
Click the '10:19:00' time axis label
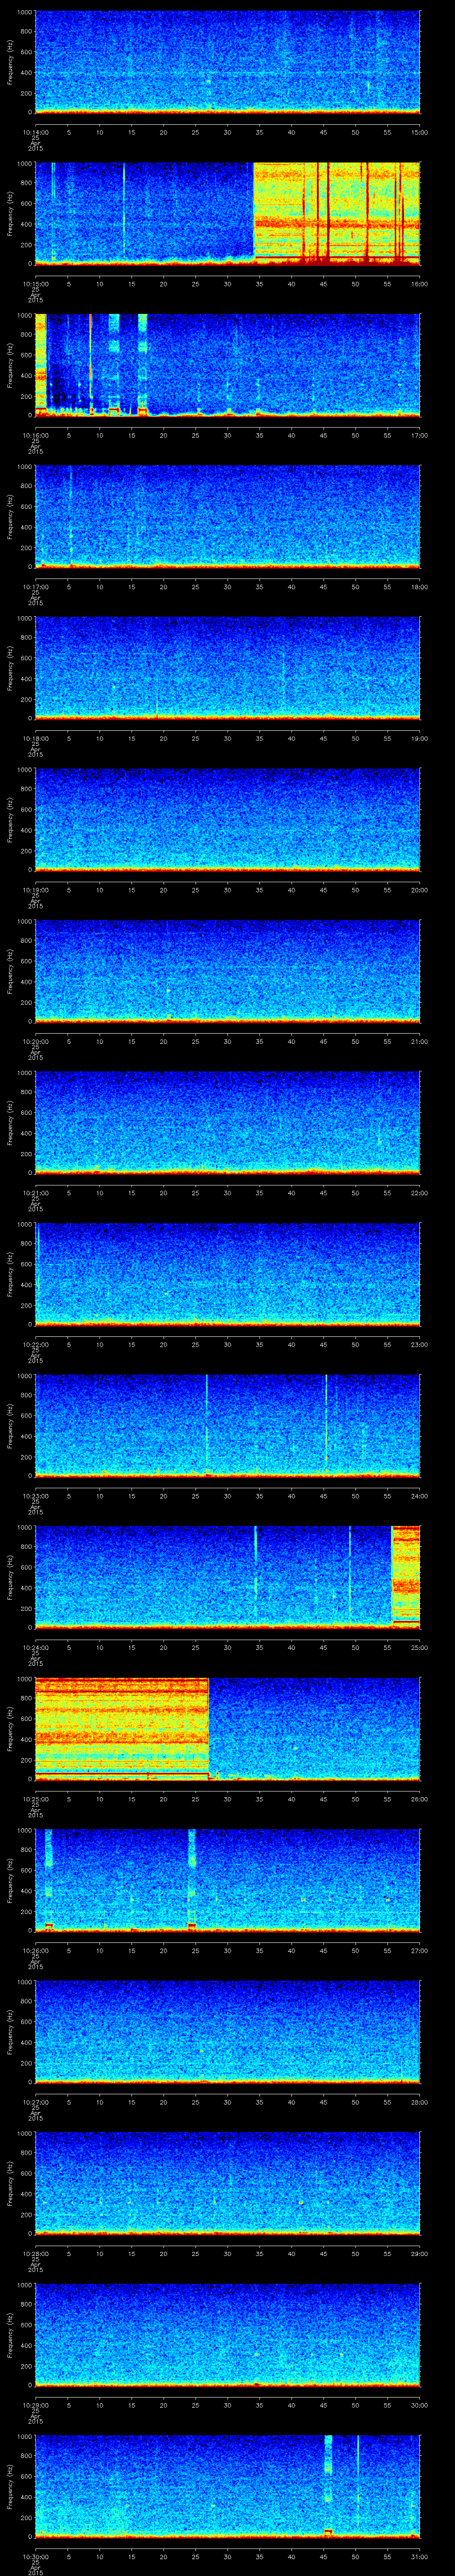coord(35,890)
